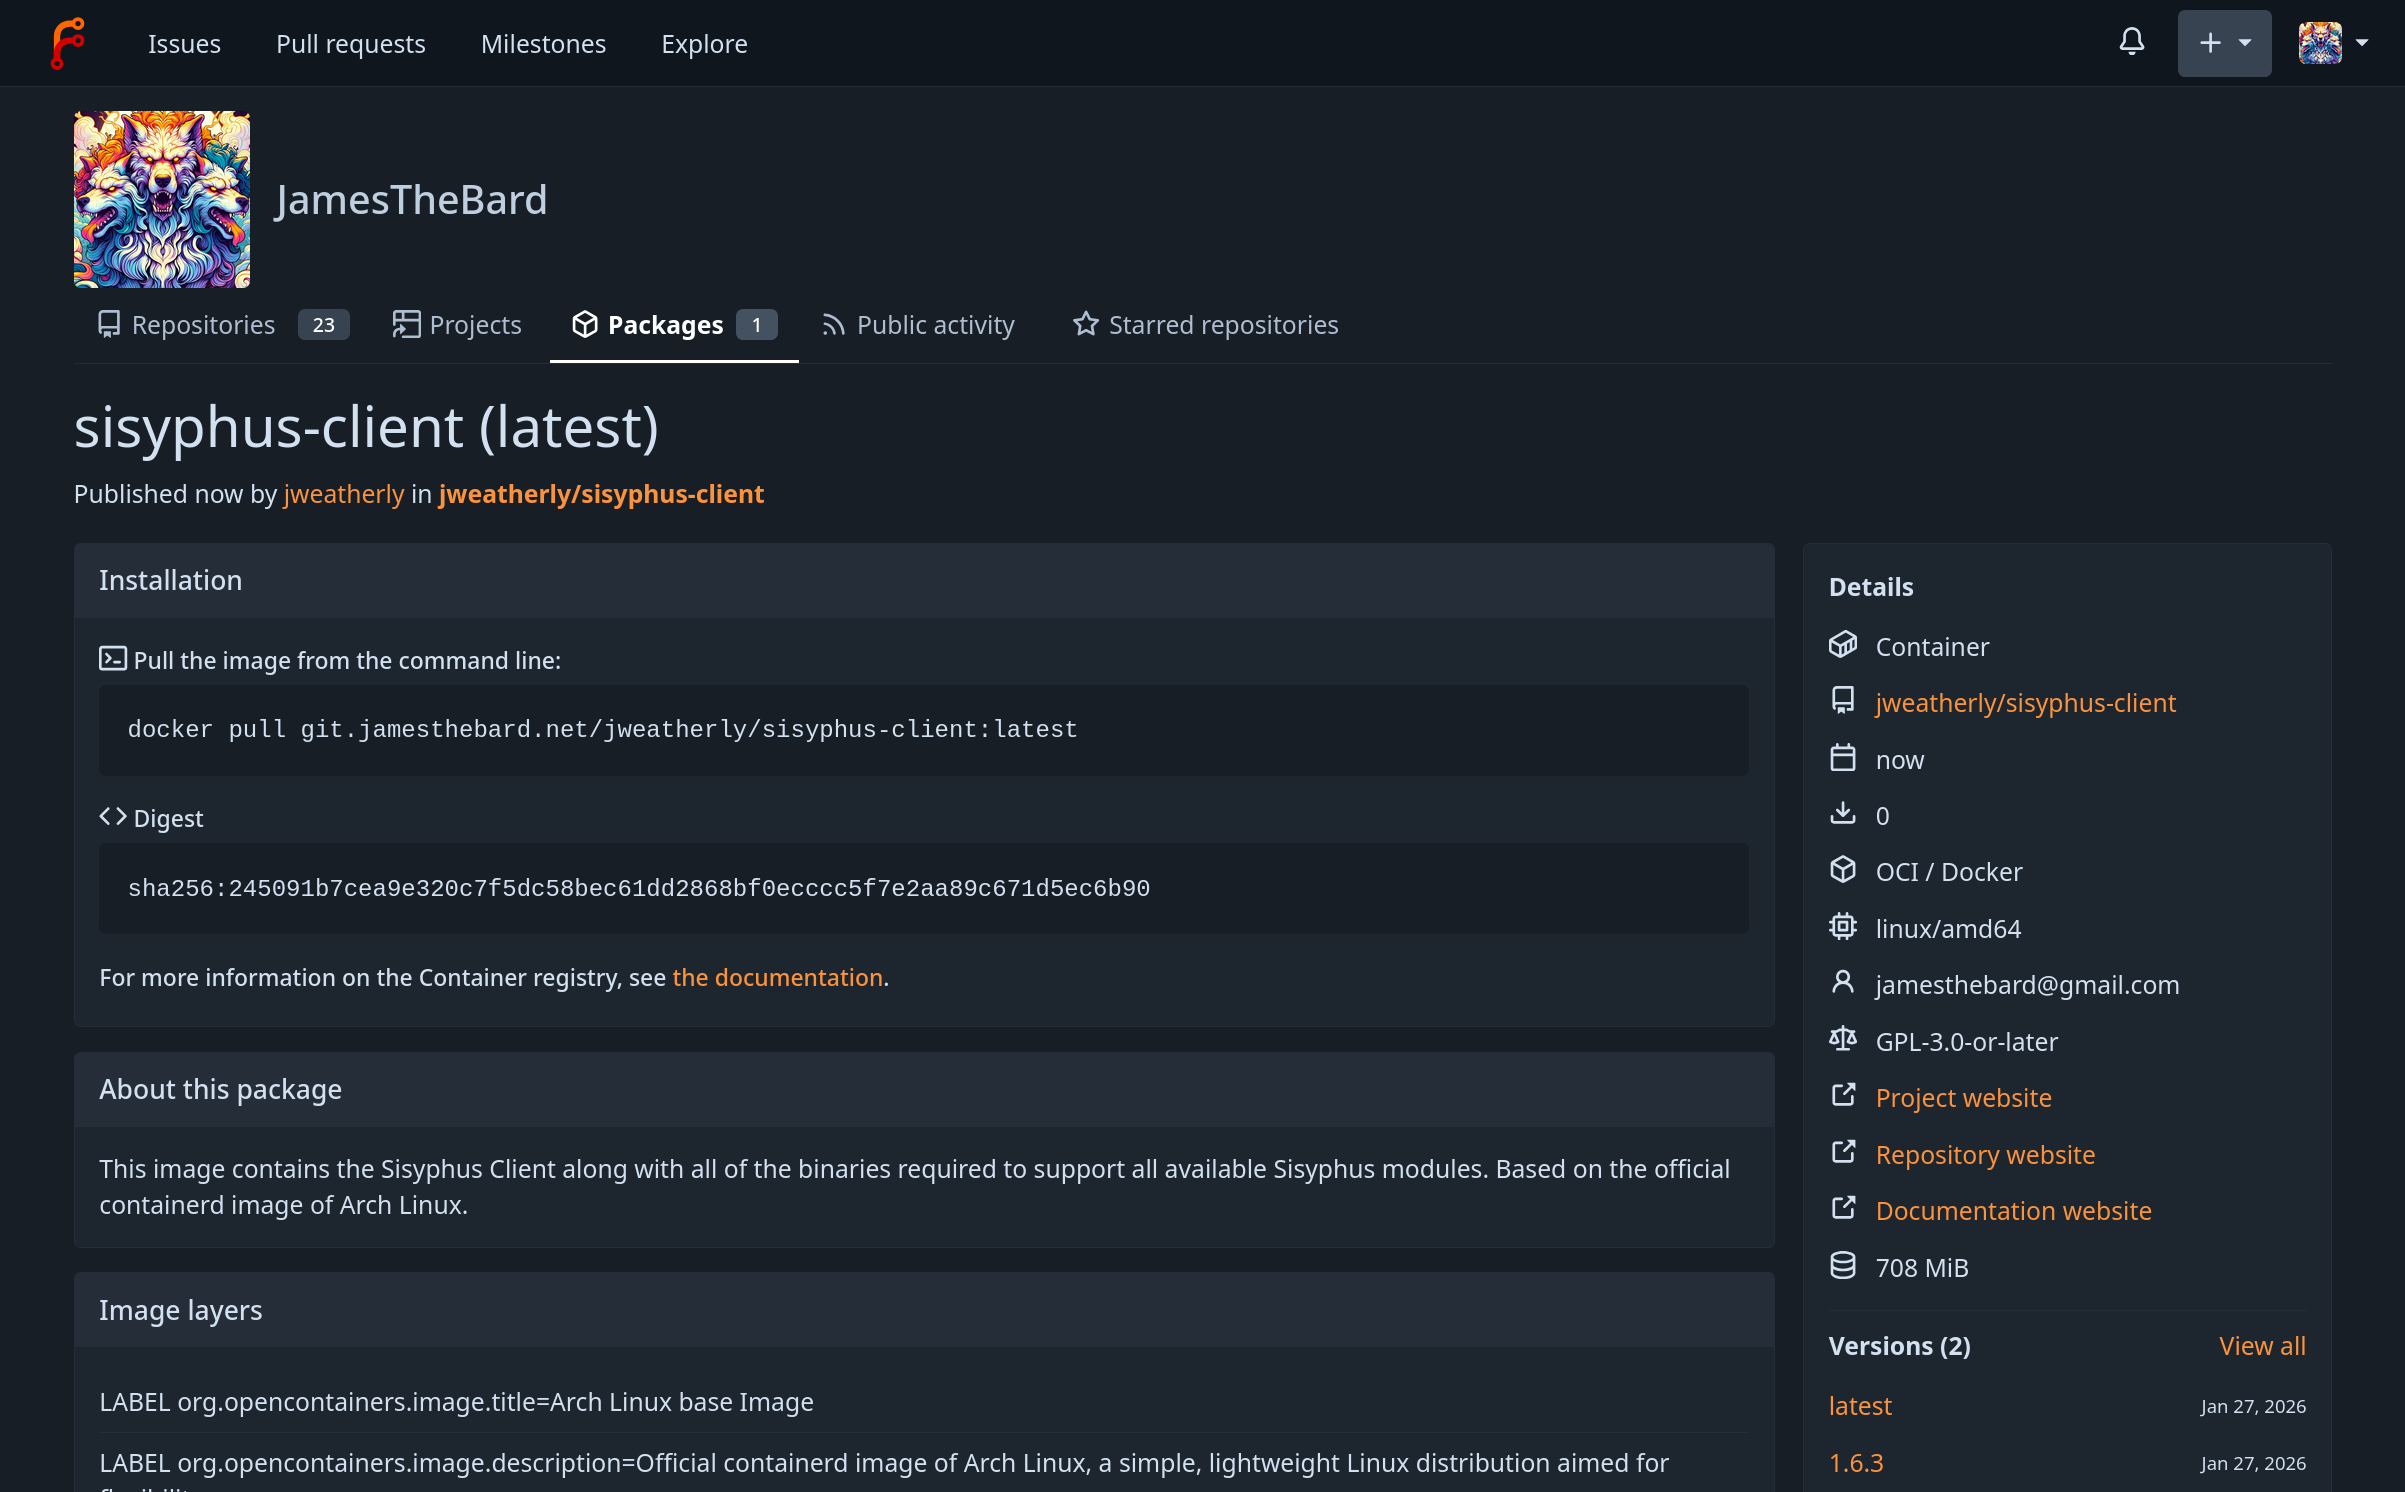Open Milestones in the top navigation

point(543,44)
